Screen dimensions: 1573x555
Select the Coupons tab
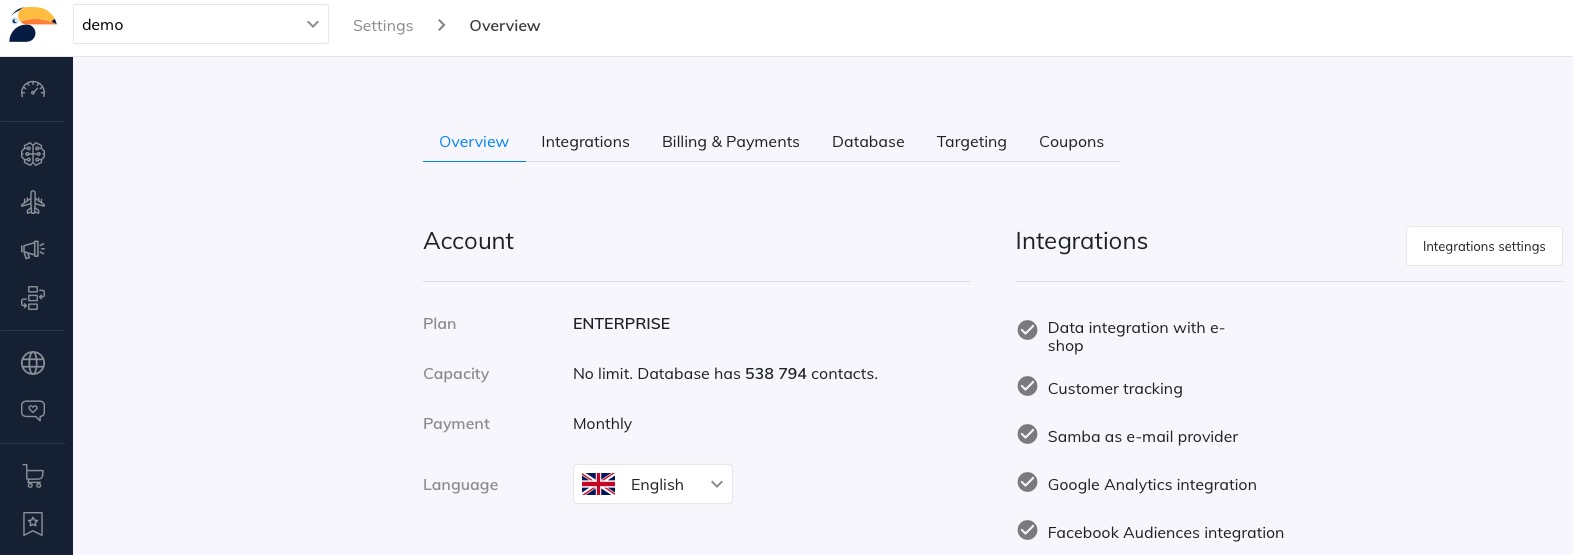point(1071,142)
